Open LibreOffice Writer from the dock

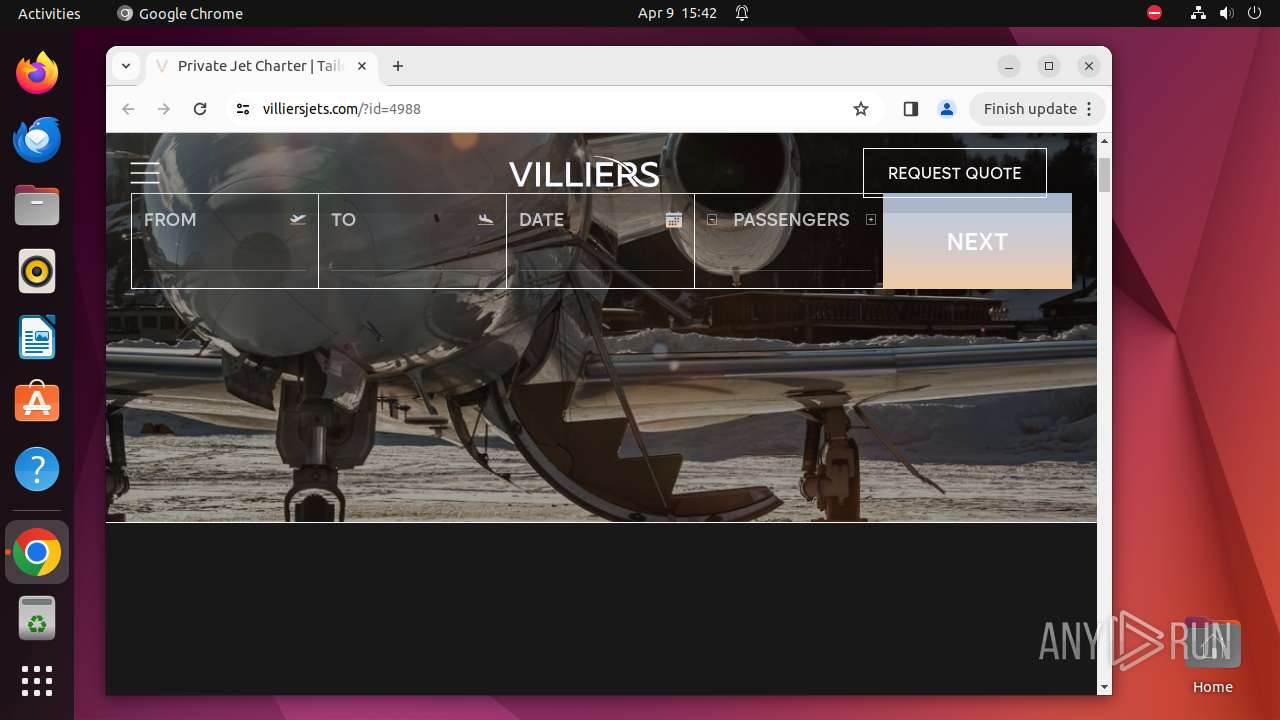point(37,337)
